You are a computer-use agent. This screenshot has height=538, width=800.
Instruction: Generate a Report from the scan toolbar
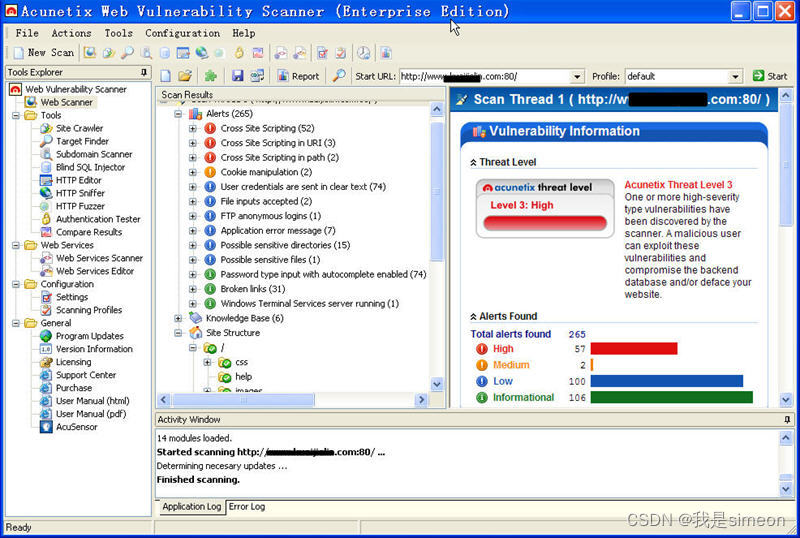click(298, 76)
